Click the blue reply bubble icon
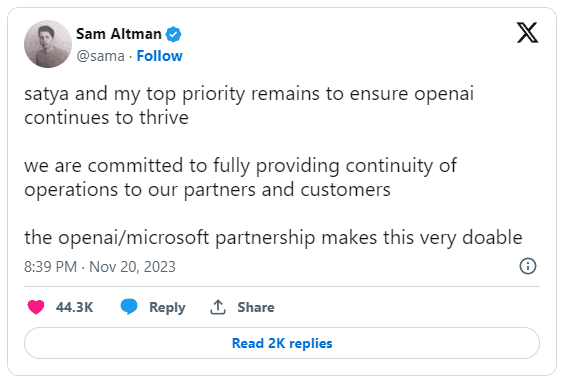564x382 pixels. point(129,307)
